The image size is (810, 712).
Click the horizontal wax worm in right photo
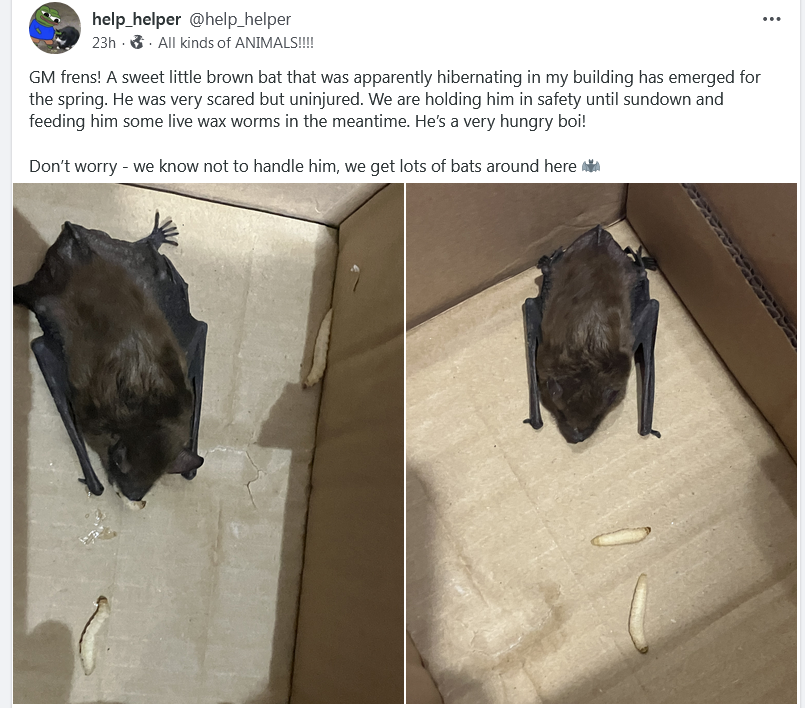tap(620, 536)
